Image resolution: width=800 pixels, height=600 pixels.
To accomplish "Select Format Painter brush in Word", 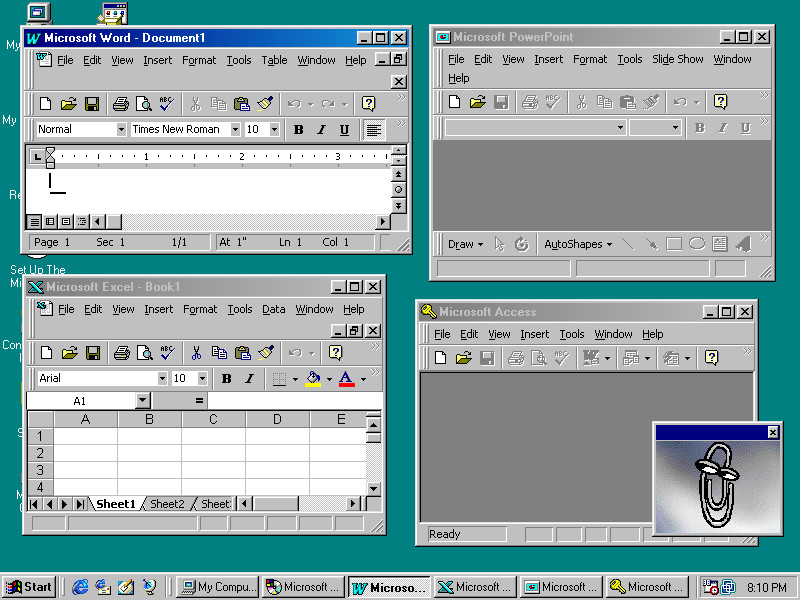I will [x=265, y=104].
